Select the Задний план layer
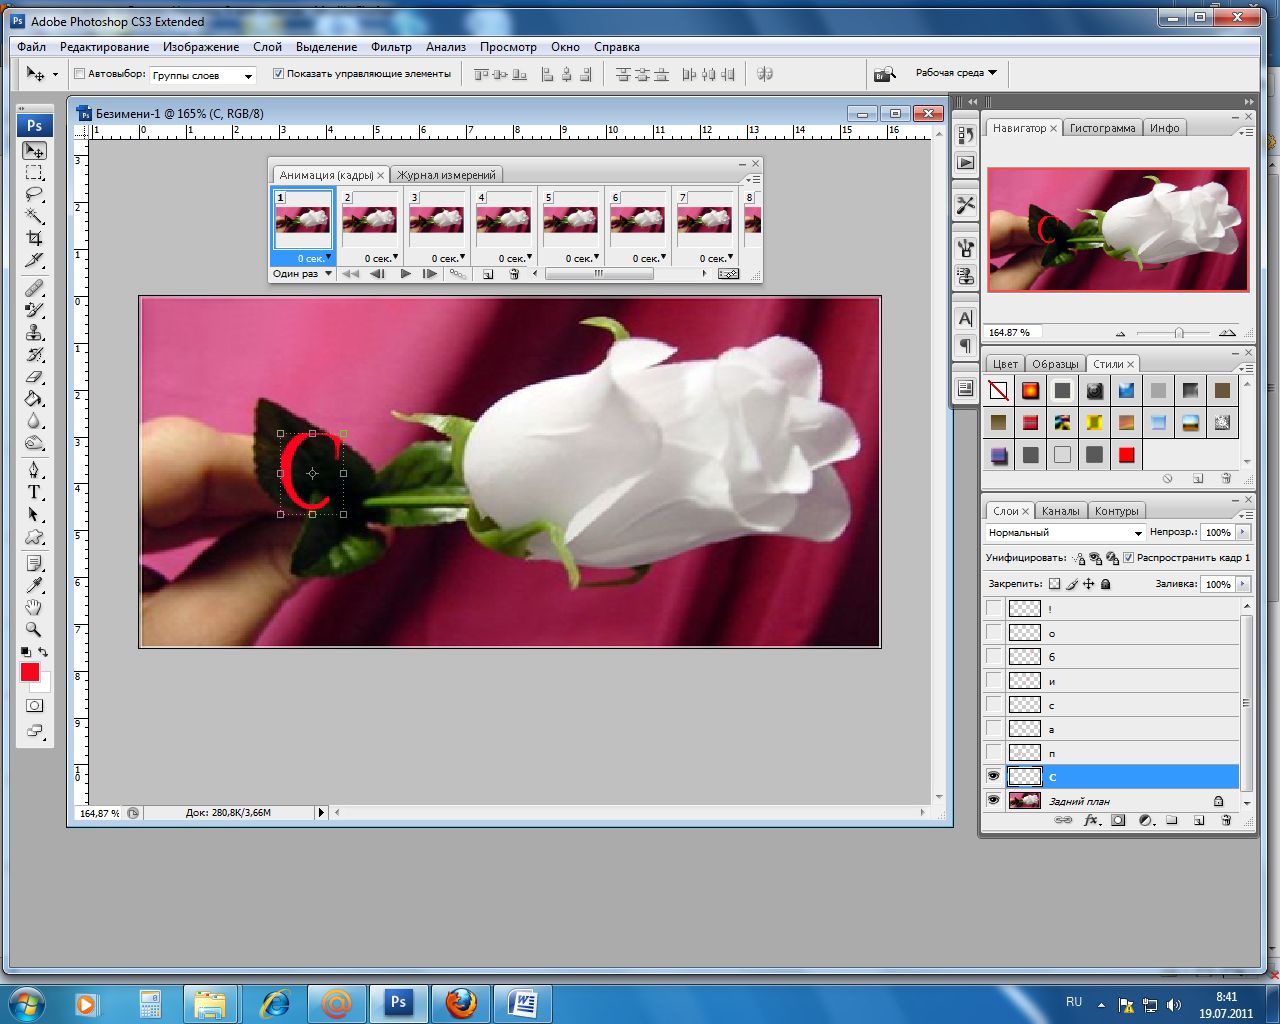 [x=1124, y=801]
